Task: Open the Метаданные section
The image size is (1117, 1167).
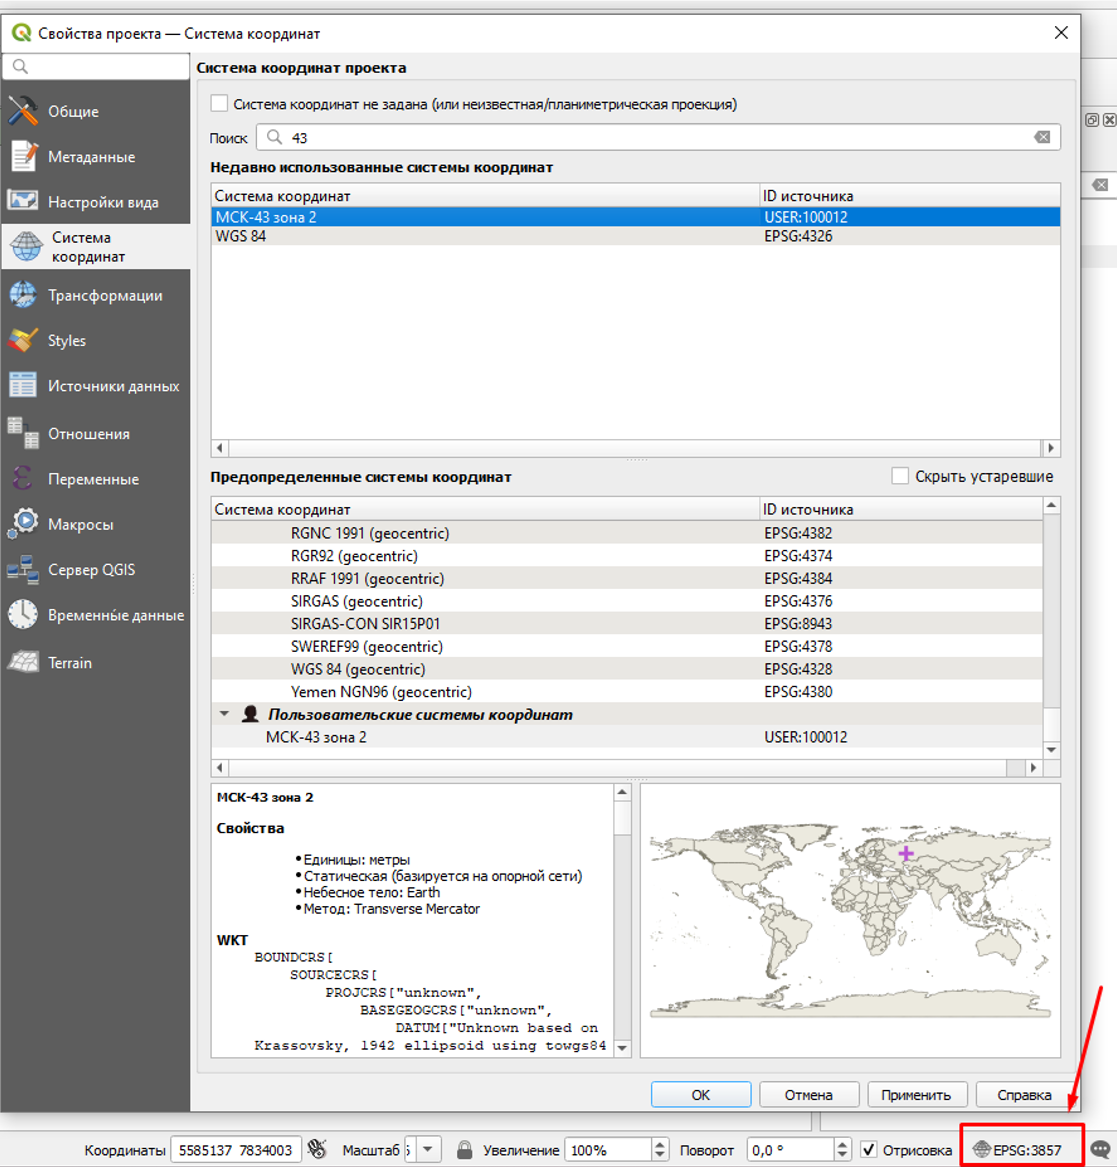Action: point(90,157)
